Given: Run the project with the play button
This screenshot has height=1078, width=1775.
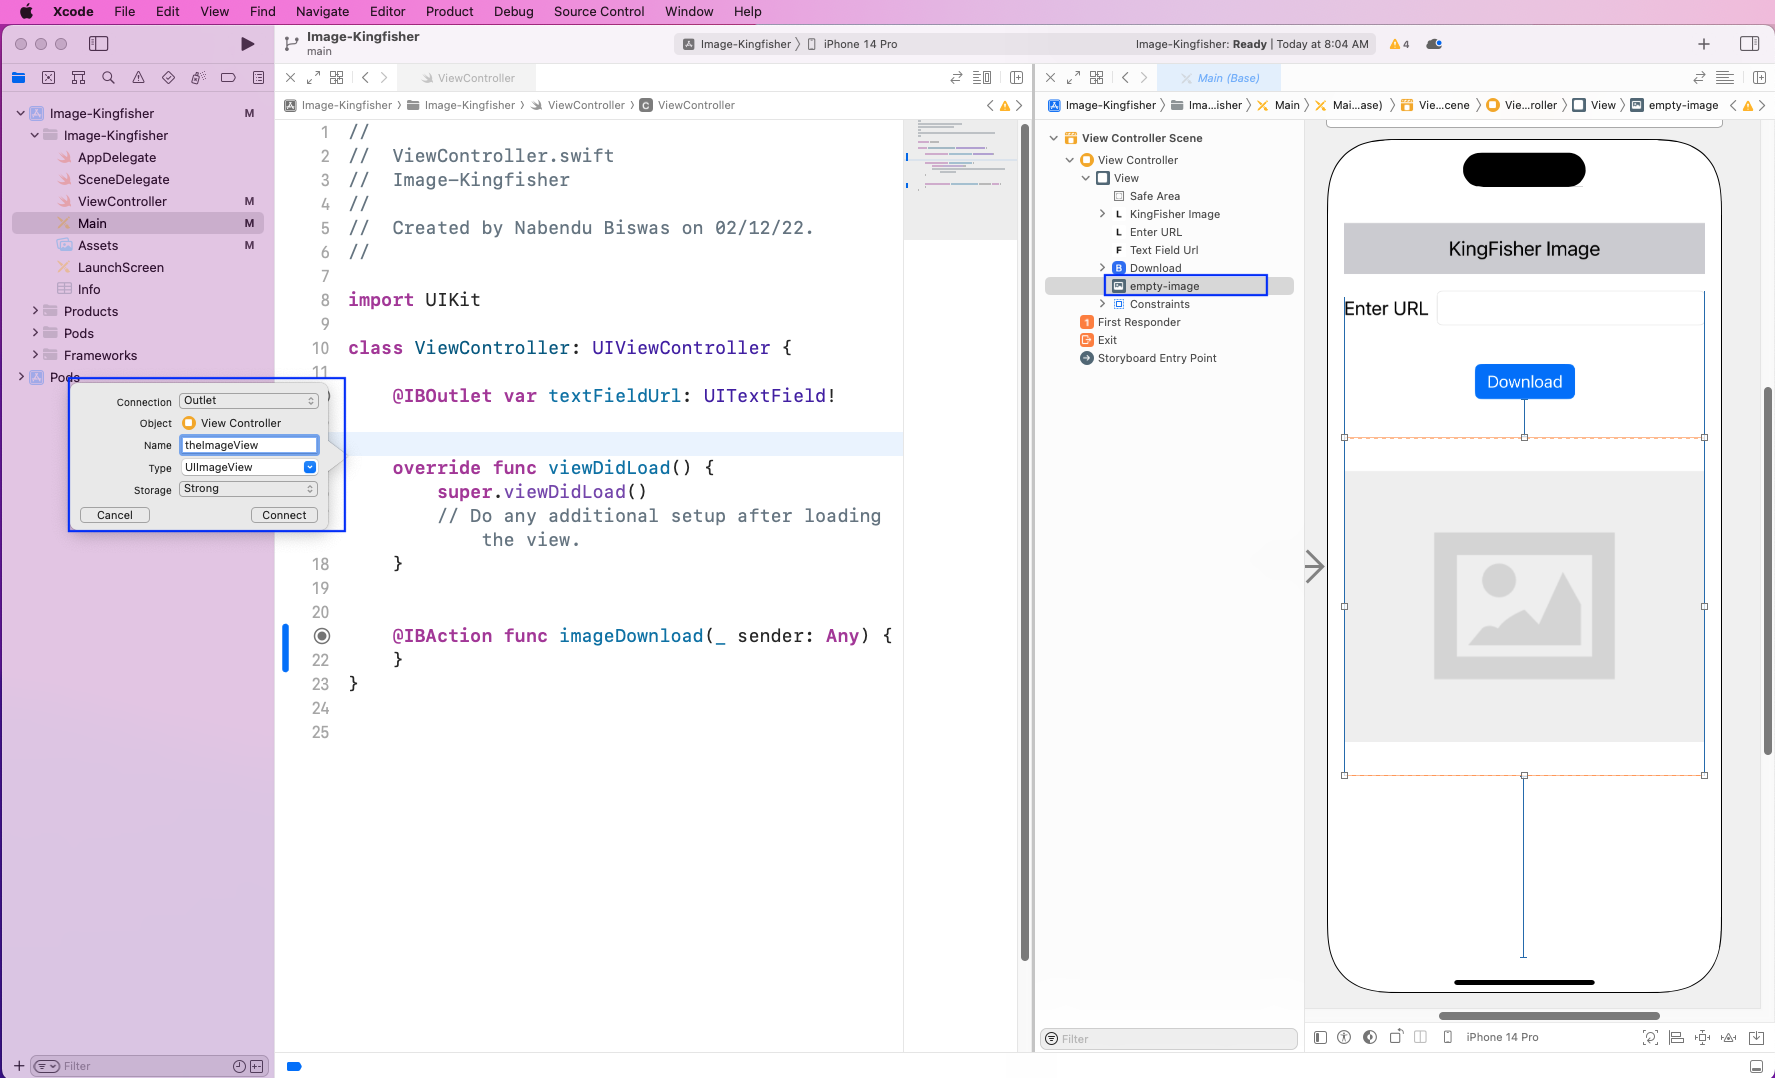Looking at the screenshot, I should (247, 44).
